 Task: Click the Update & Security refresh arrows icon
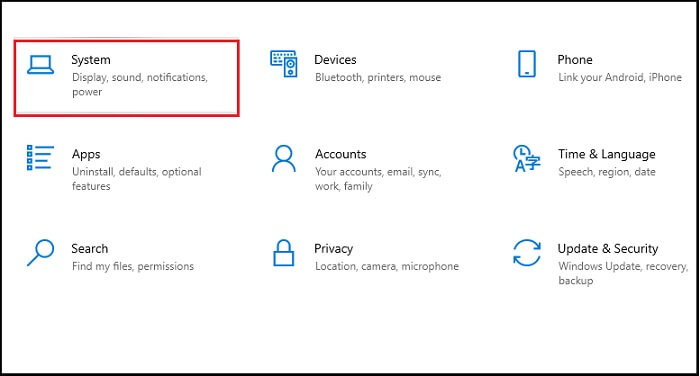527,253
